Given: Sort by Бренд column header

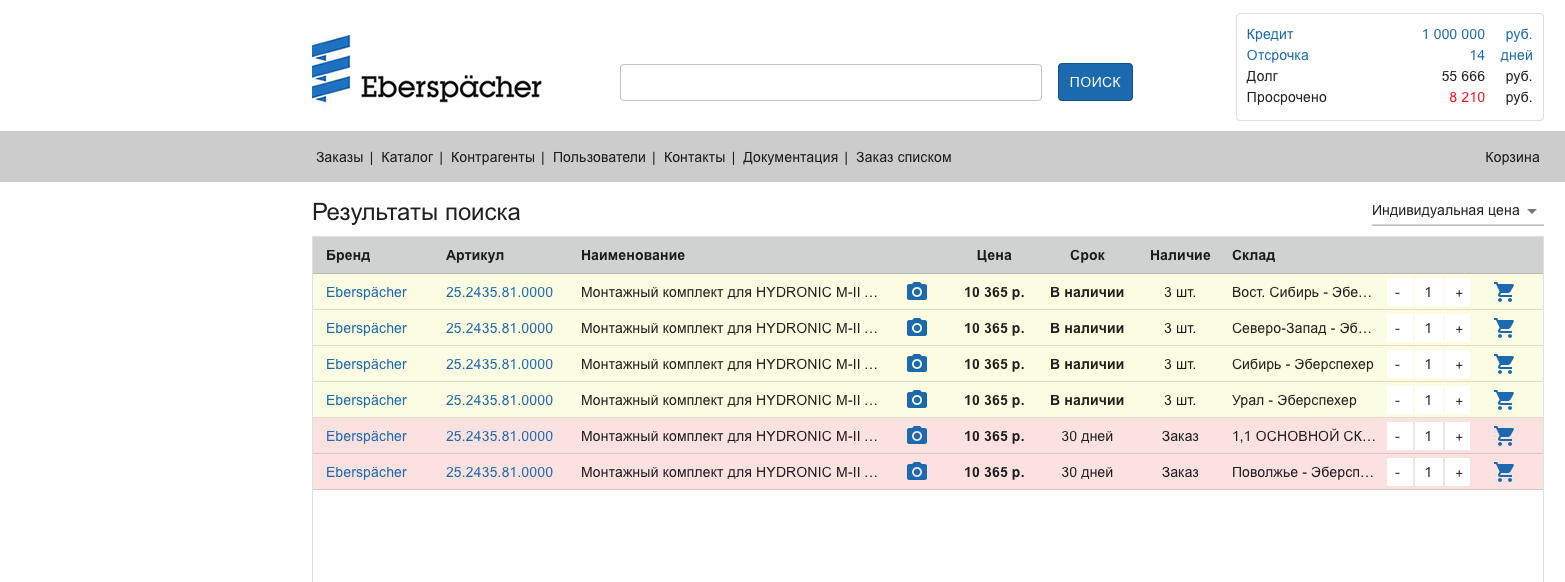Looking at the screenshot, I should (x=348, y=255).
